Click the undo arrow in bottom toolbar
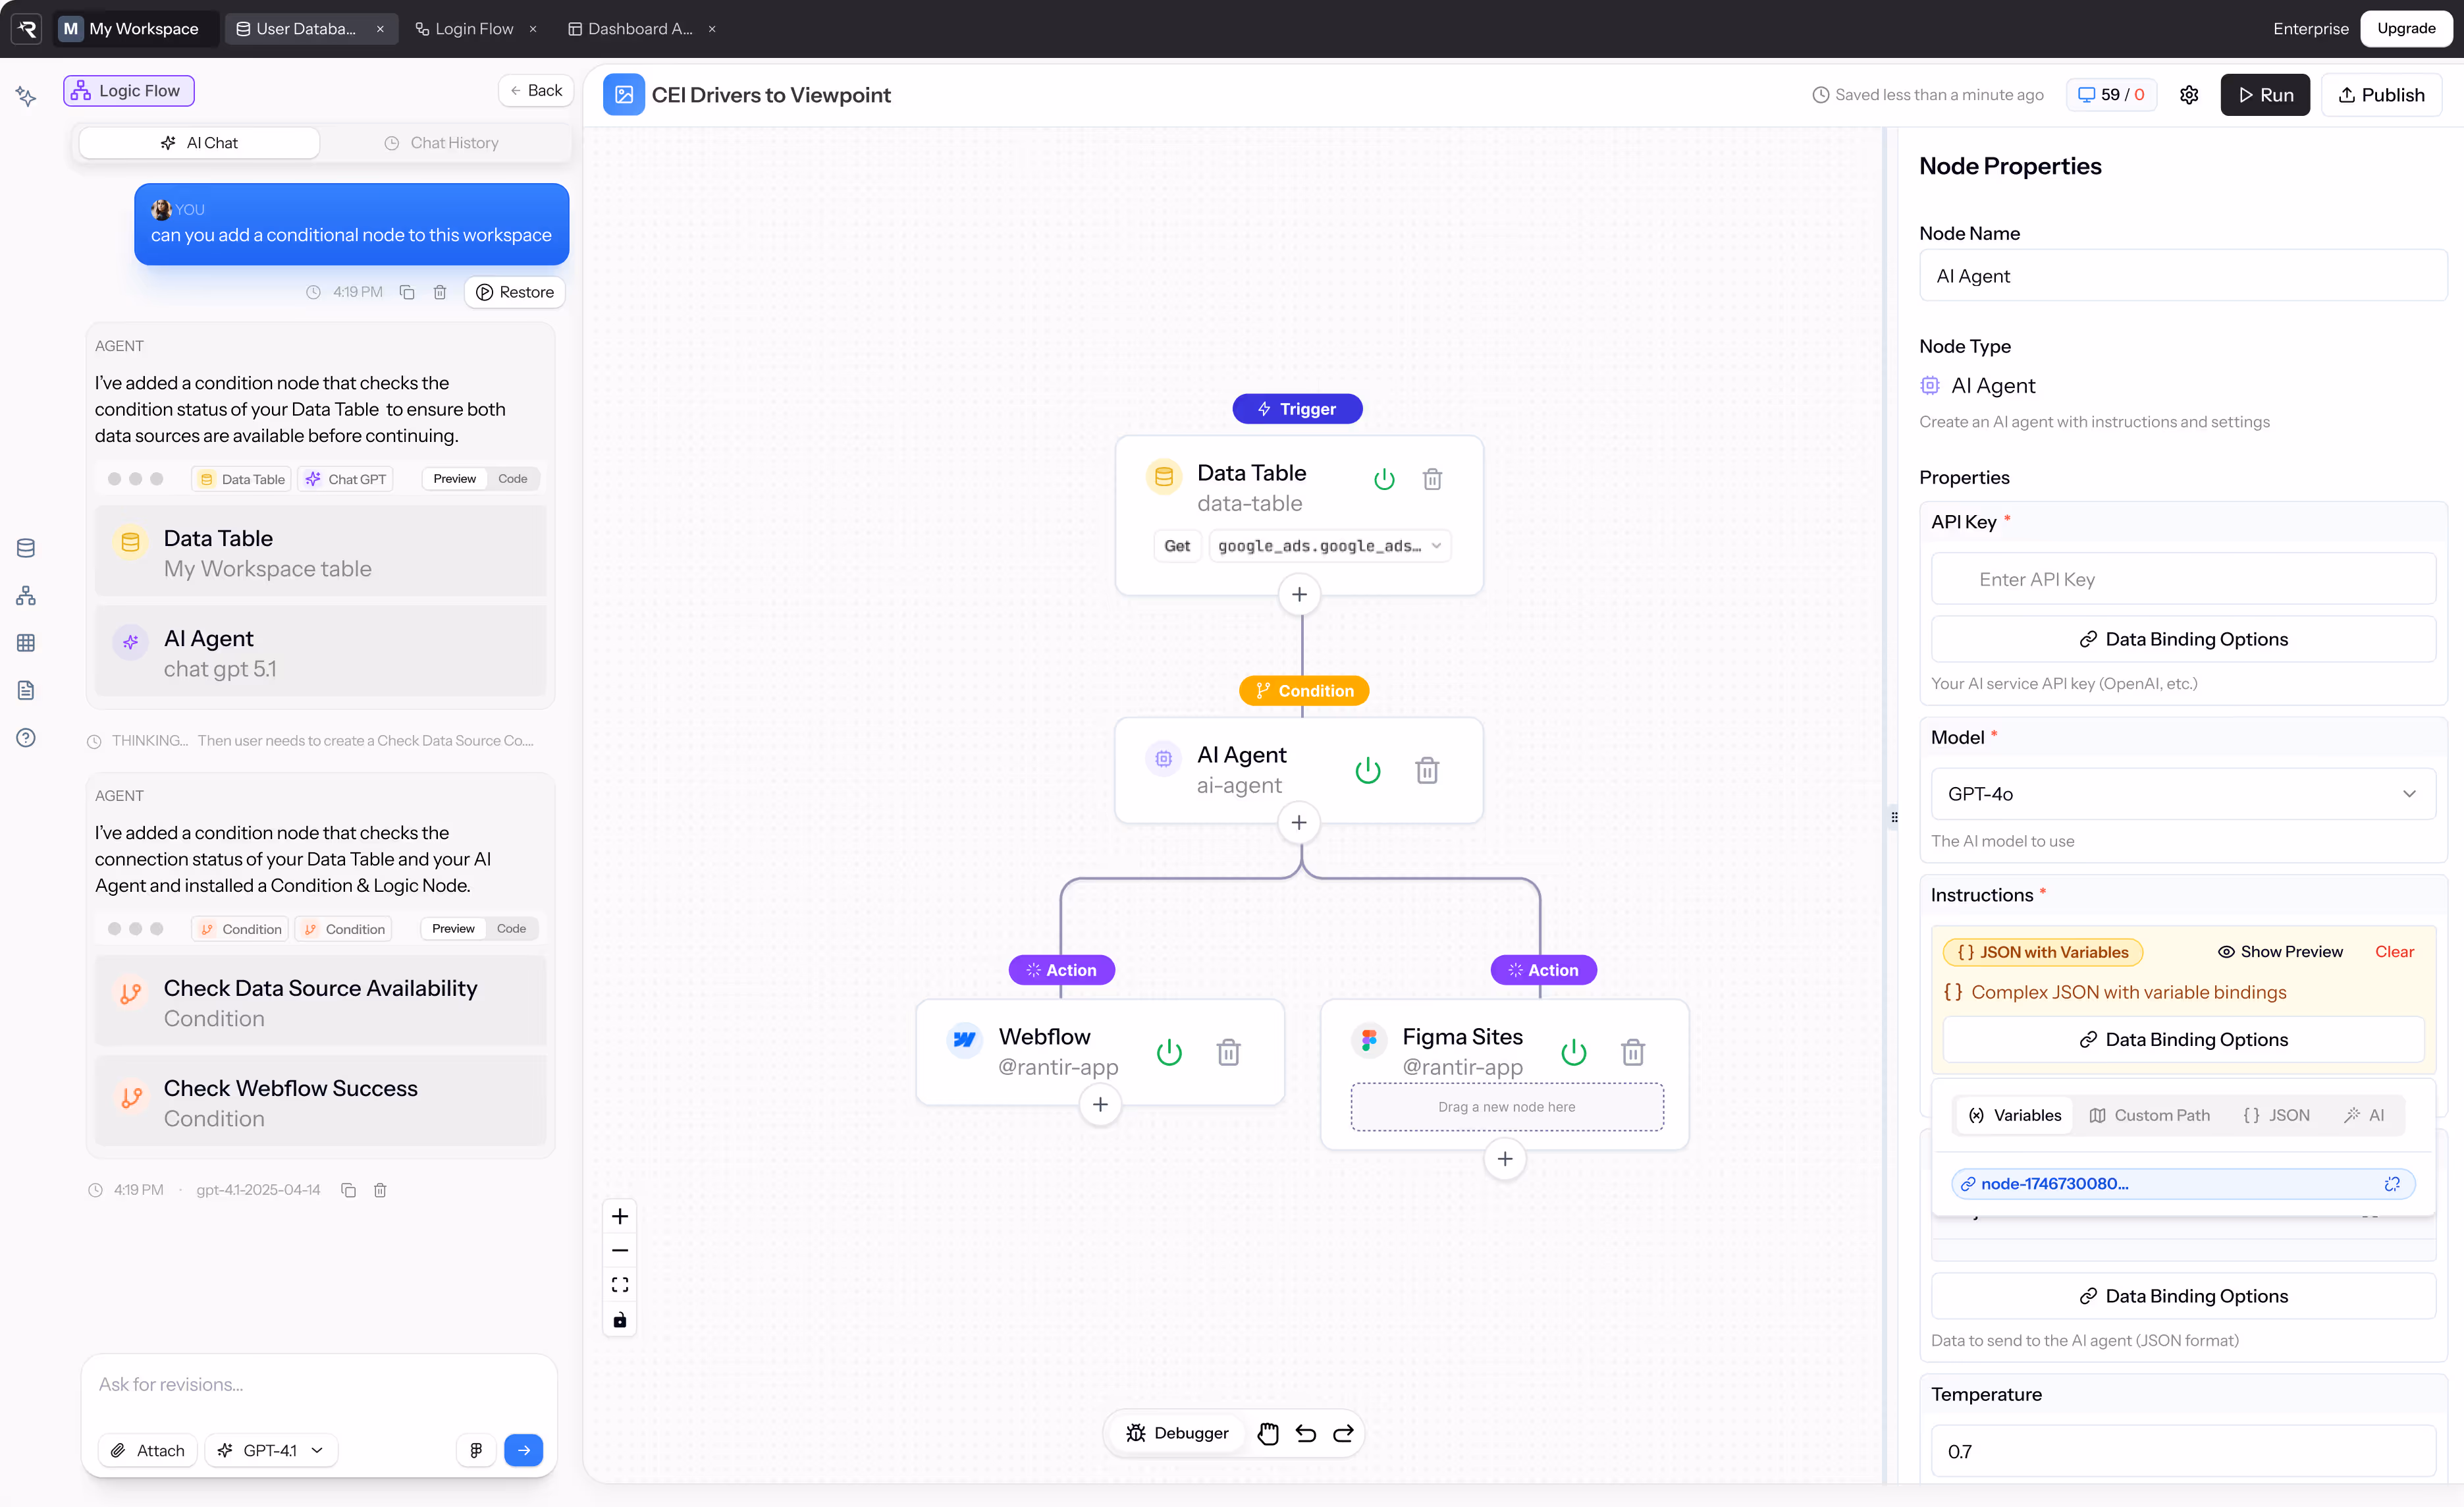The height and width of the screenshot is (1507, 2464). pos(1305,1433)
